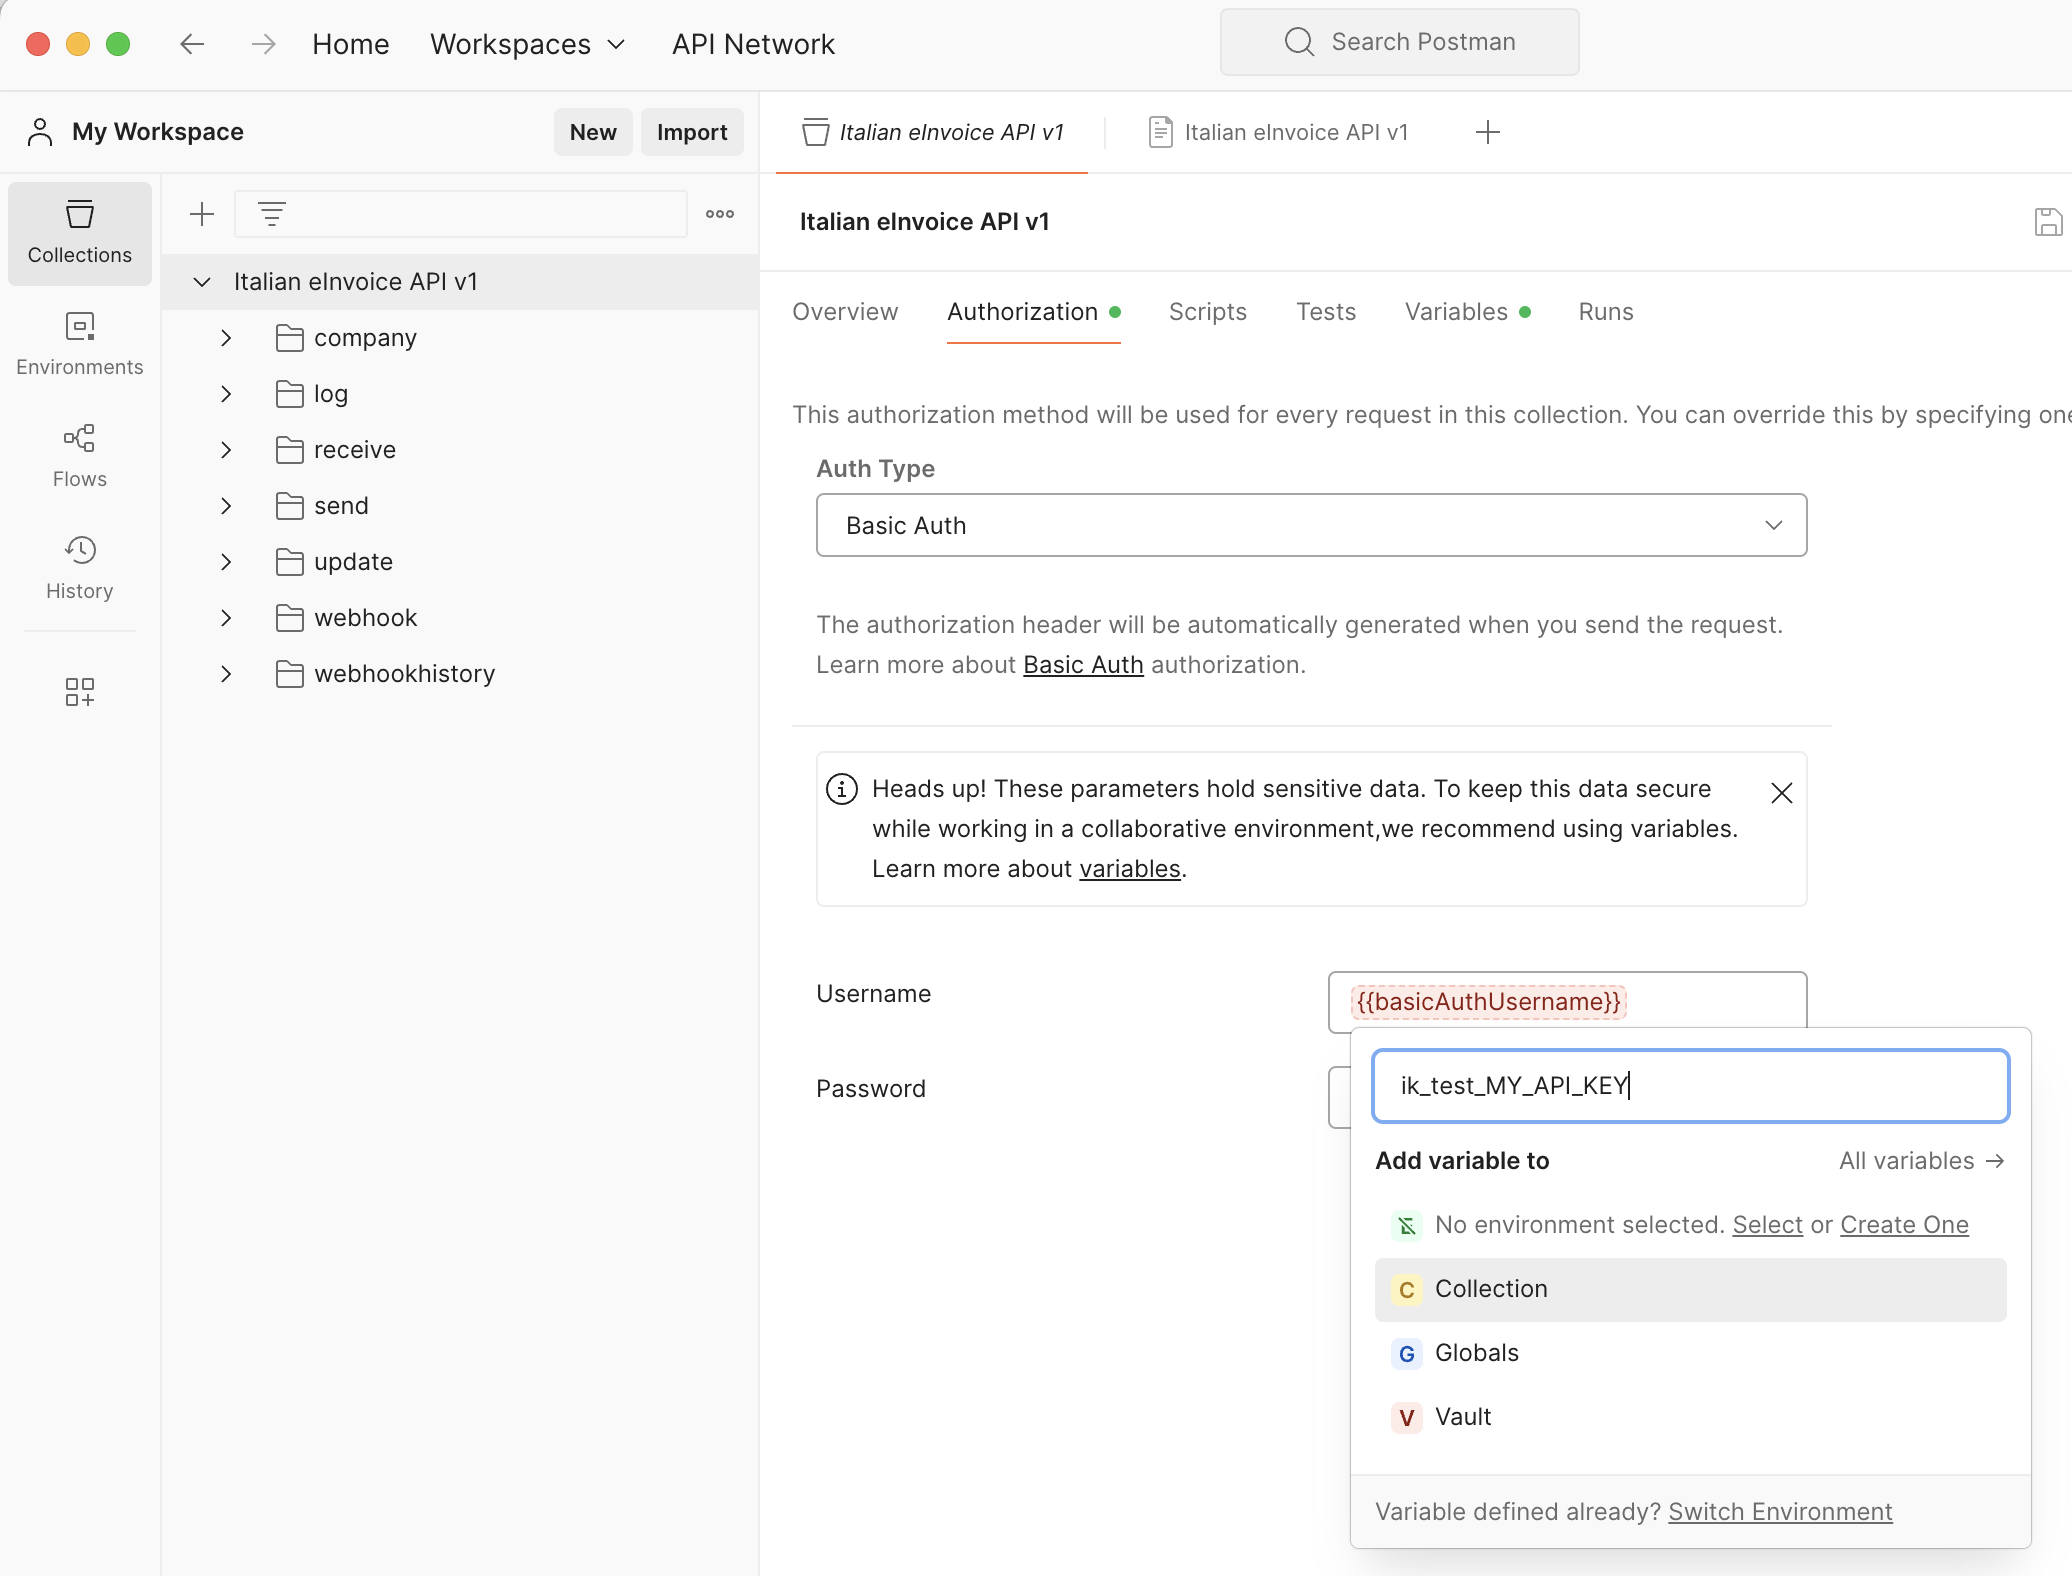Go back with the left arrow
2072x1576 pixels.
pos(192,44)
